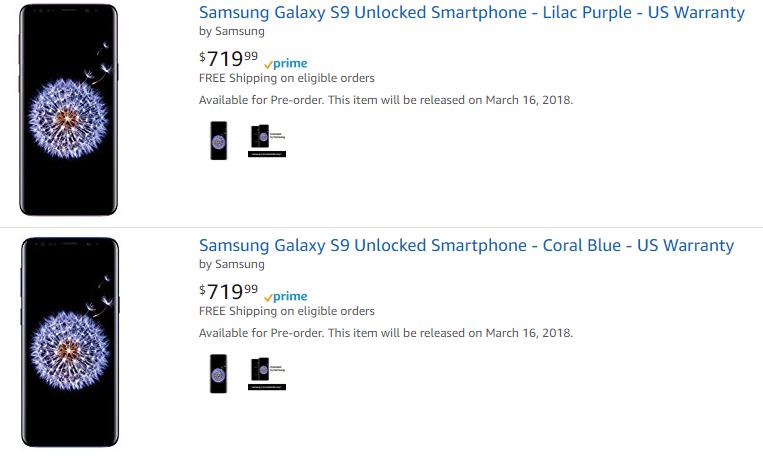Open the Galaxy S9 Coral Blue product title
Screen dimensions: 763x457
(466, 246)
